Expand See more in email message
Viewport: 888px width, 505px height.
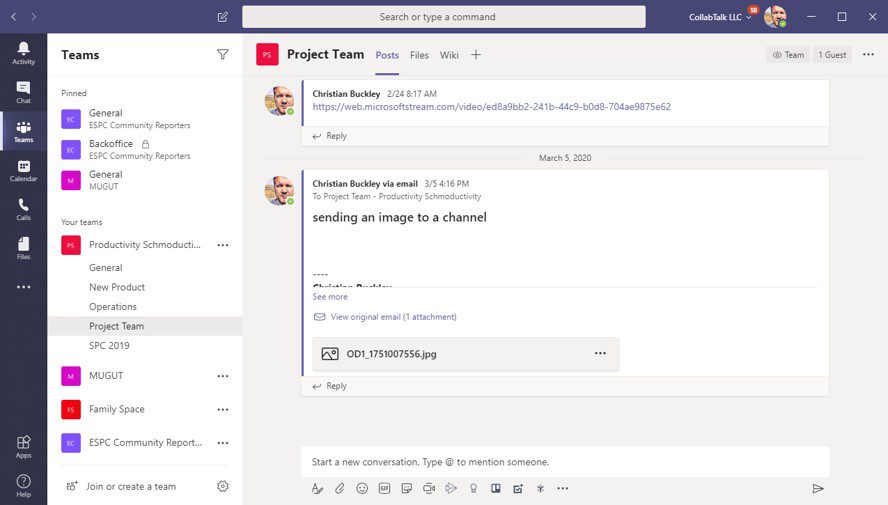point(330,296)
